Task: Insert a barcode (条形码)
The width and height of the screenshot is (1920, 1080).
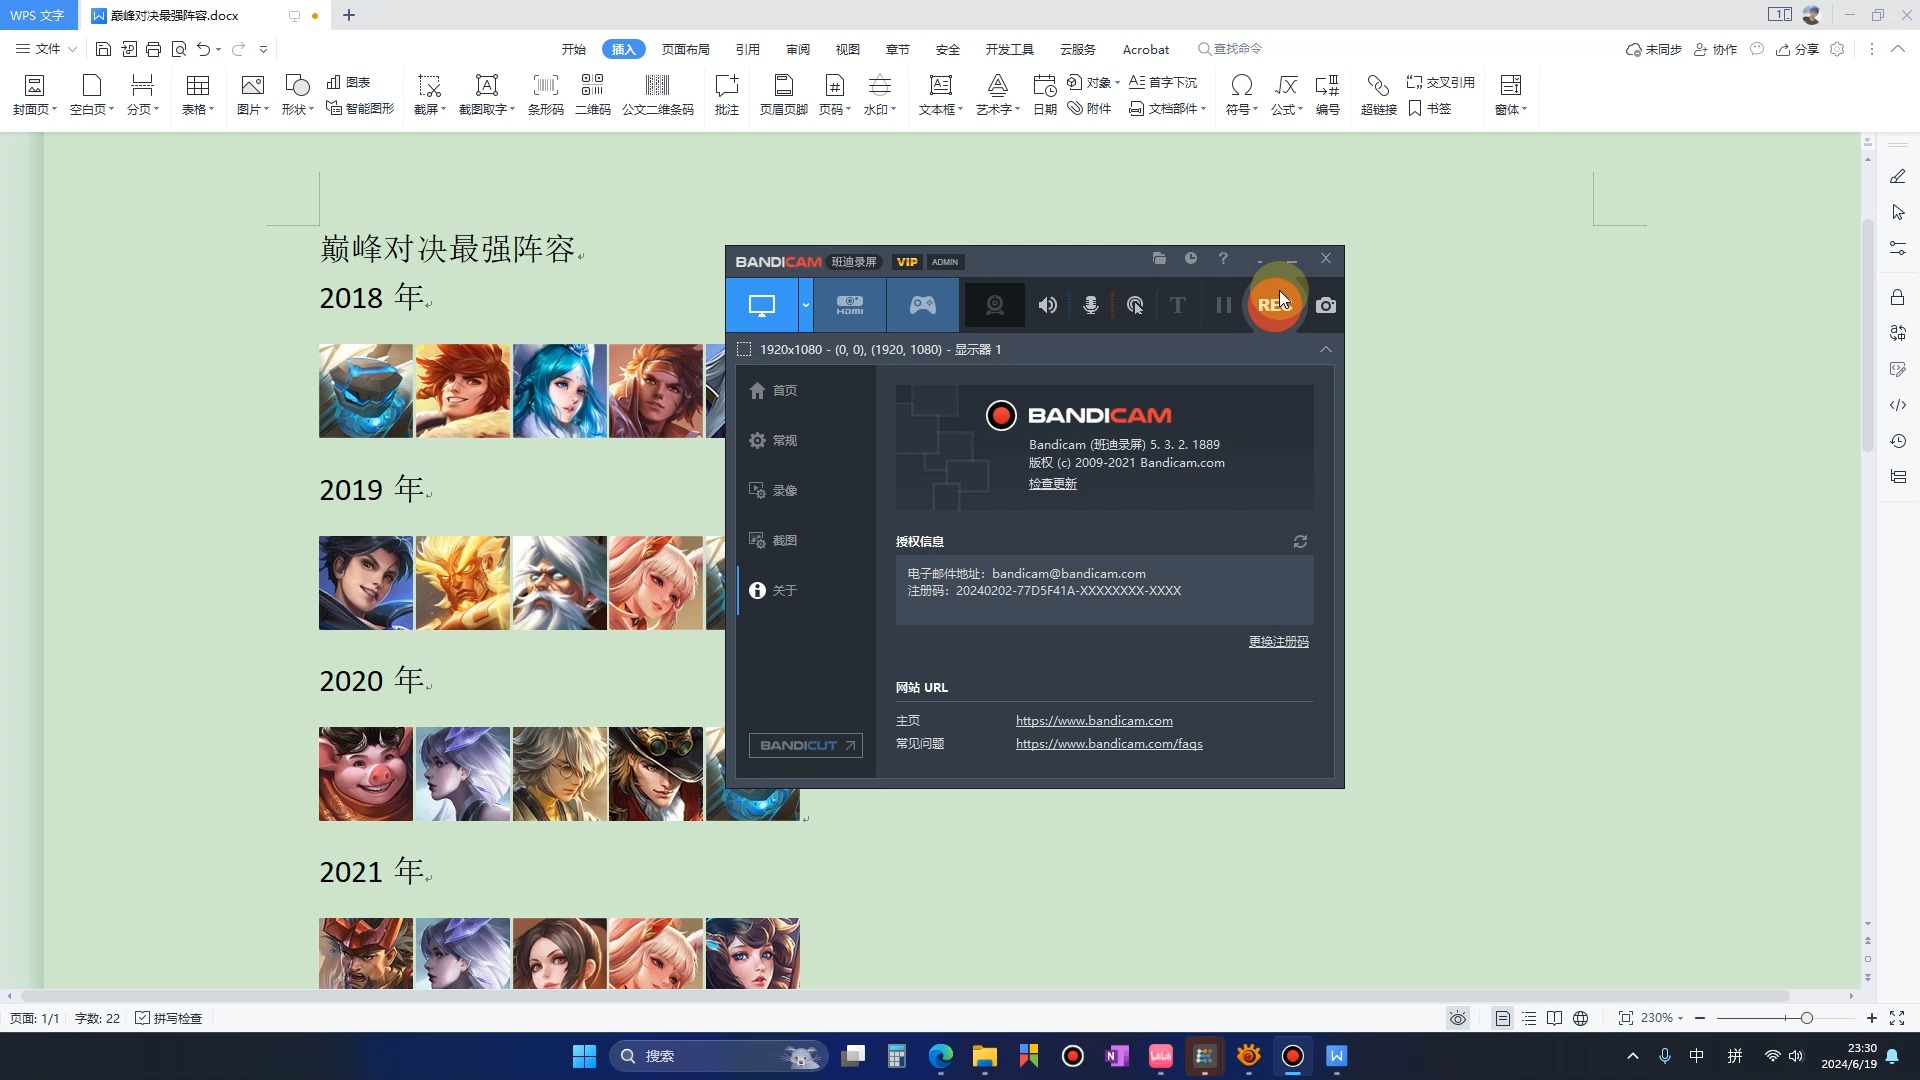Action: click(x=545, y=95)
